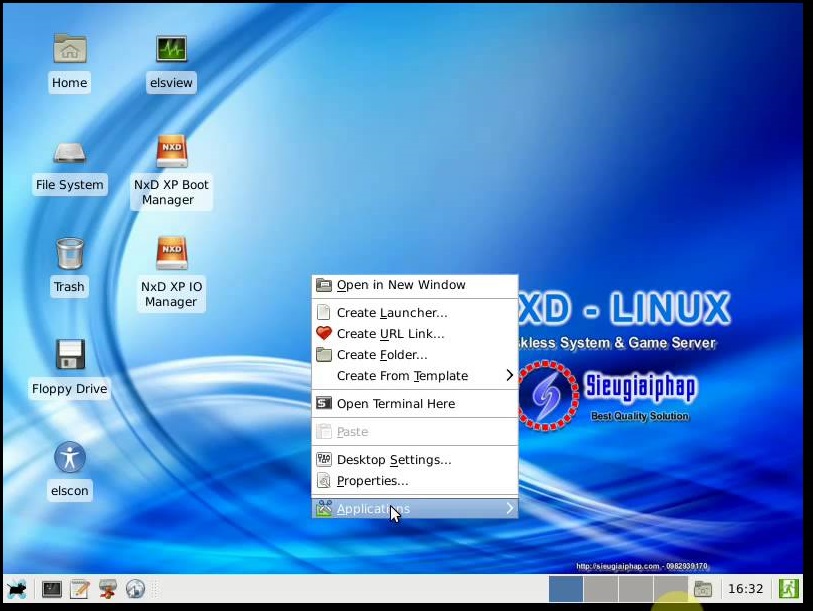Open the elsview application

(x=170, y=47)
